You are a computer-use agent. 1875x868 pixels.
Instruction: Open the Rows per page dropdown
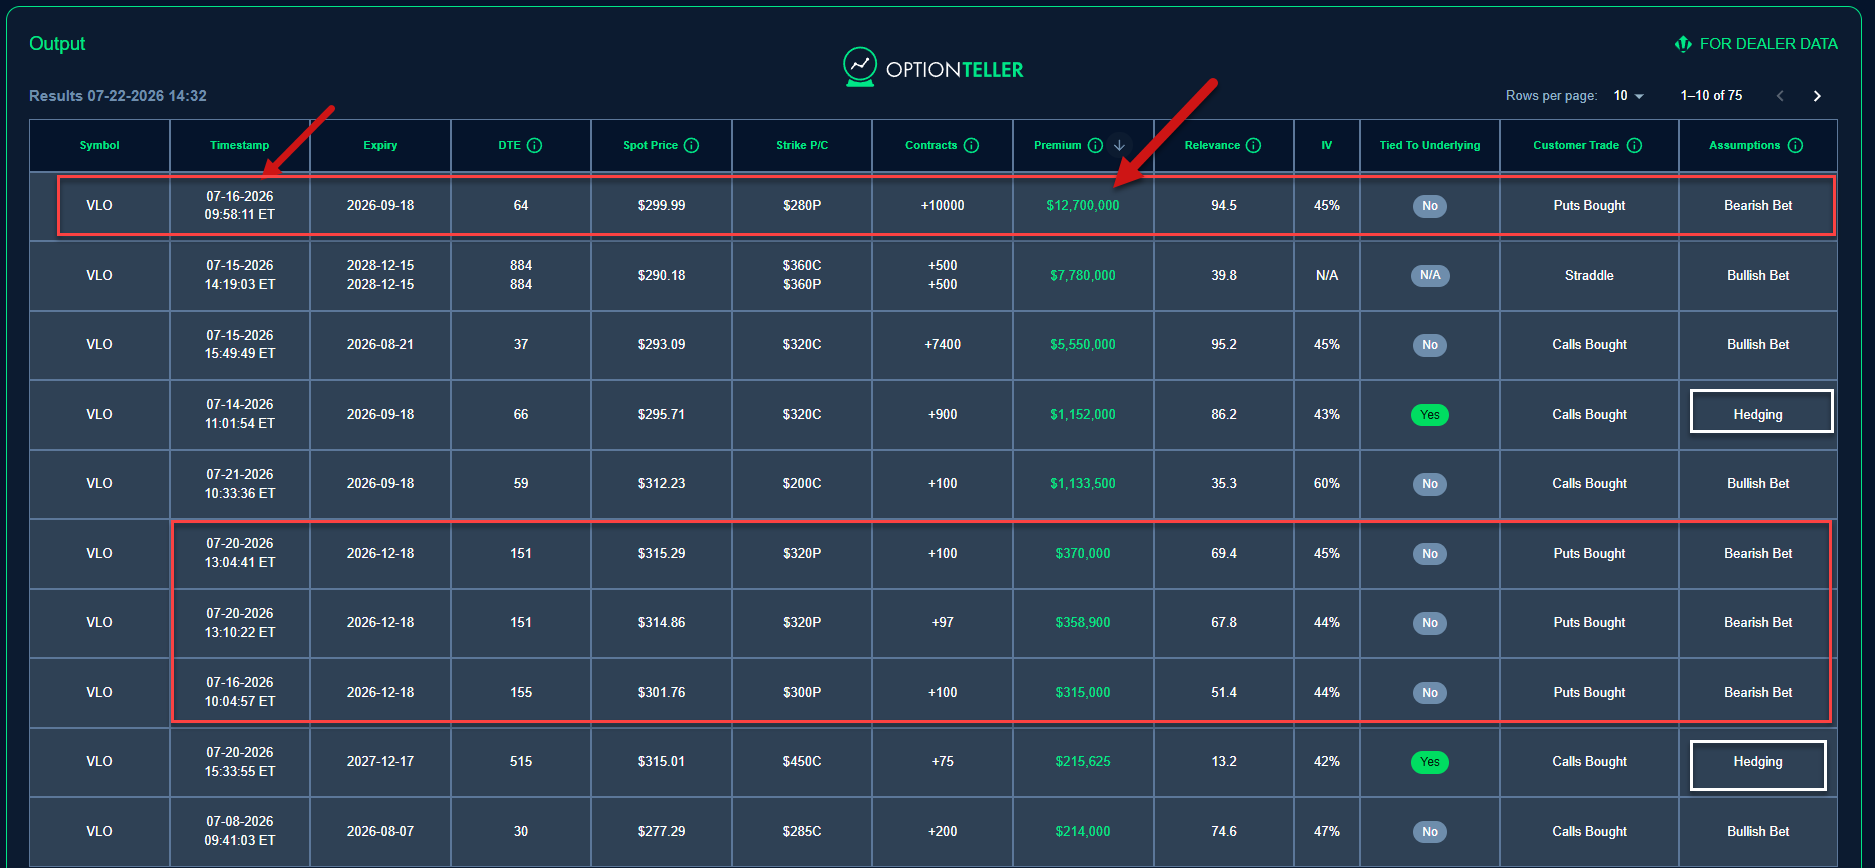1628,96
